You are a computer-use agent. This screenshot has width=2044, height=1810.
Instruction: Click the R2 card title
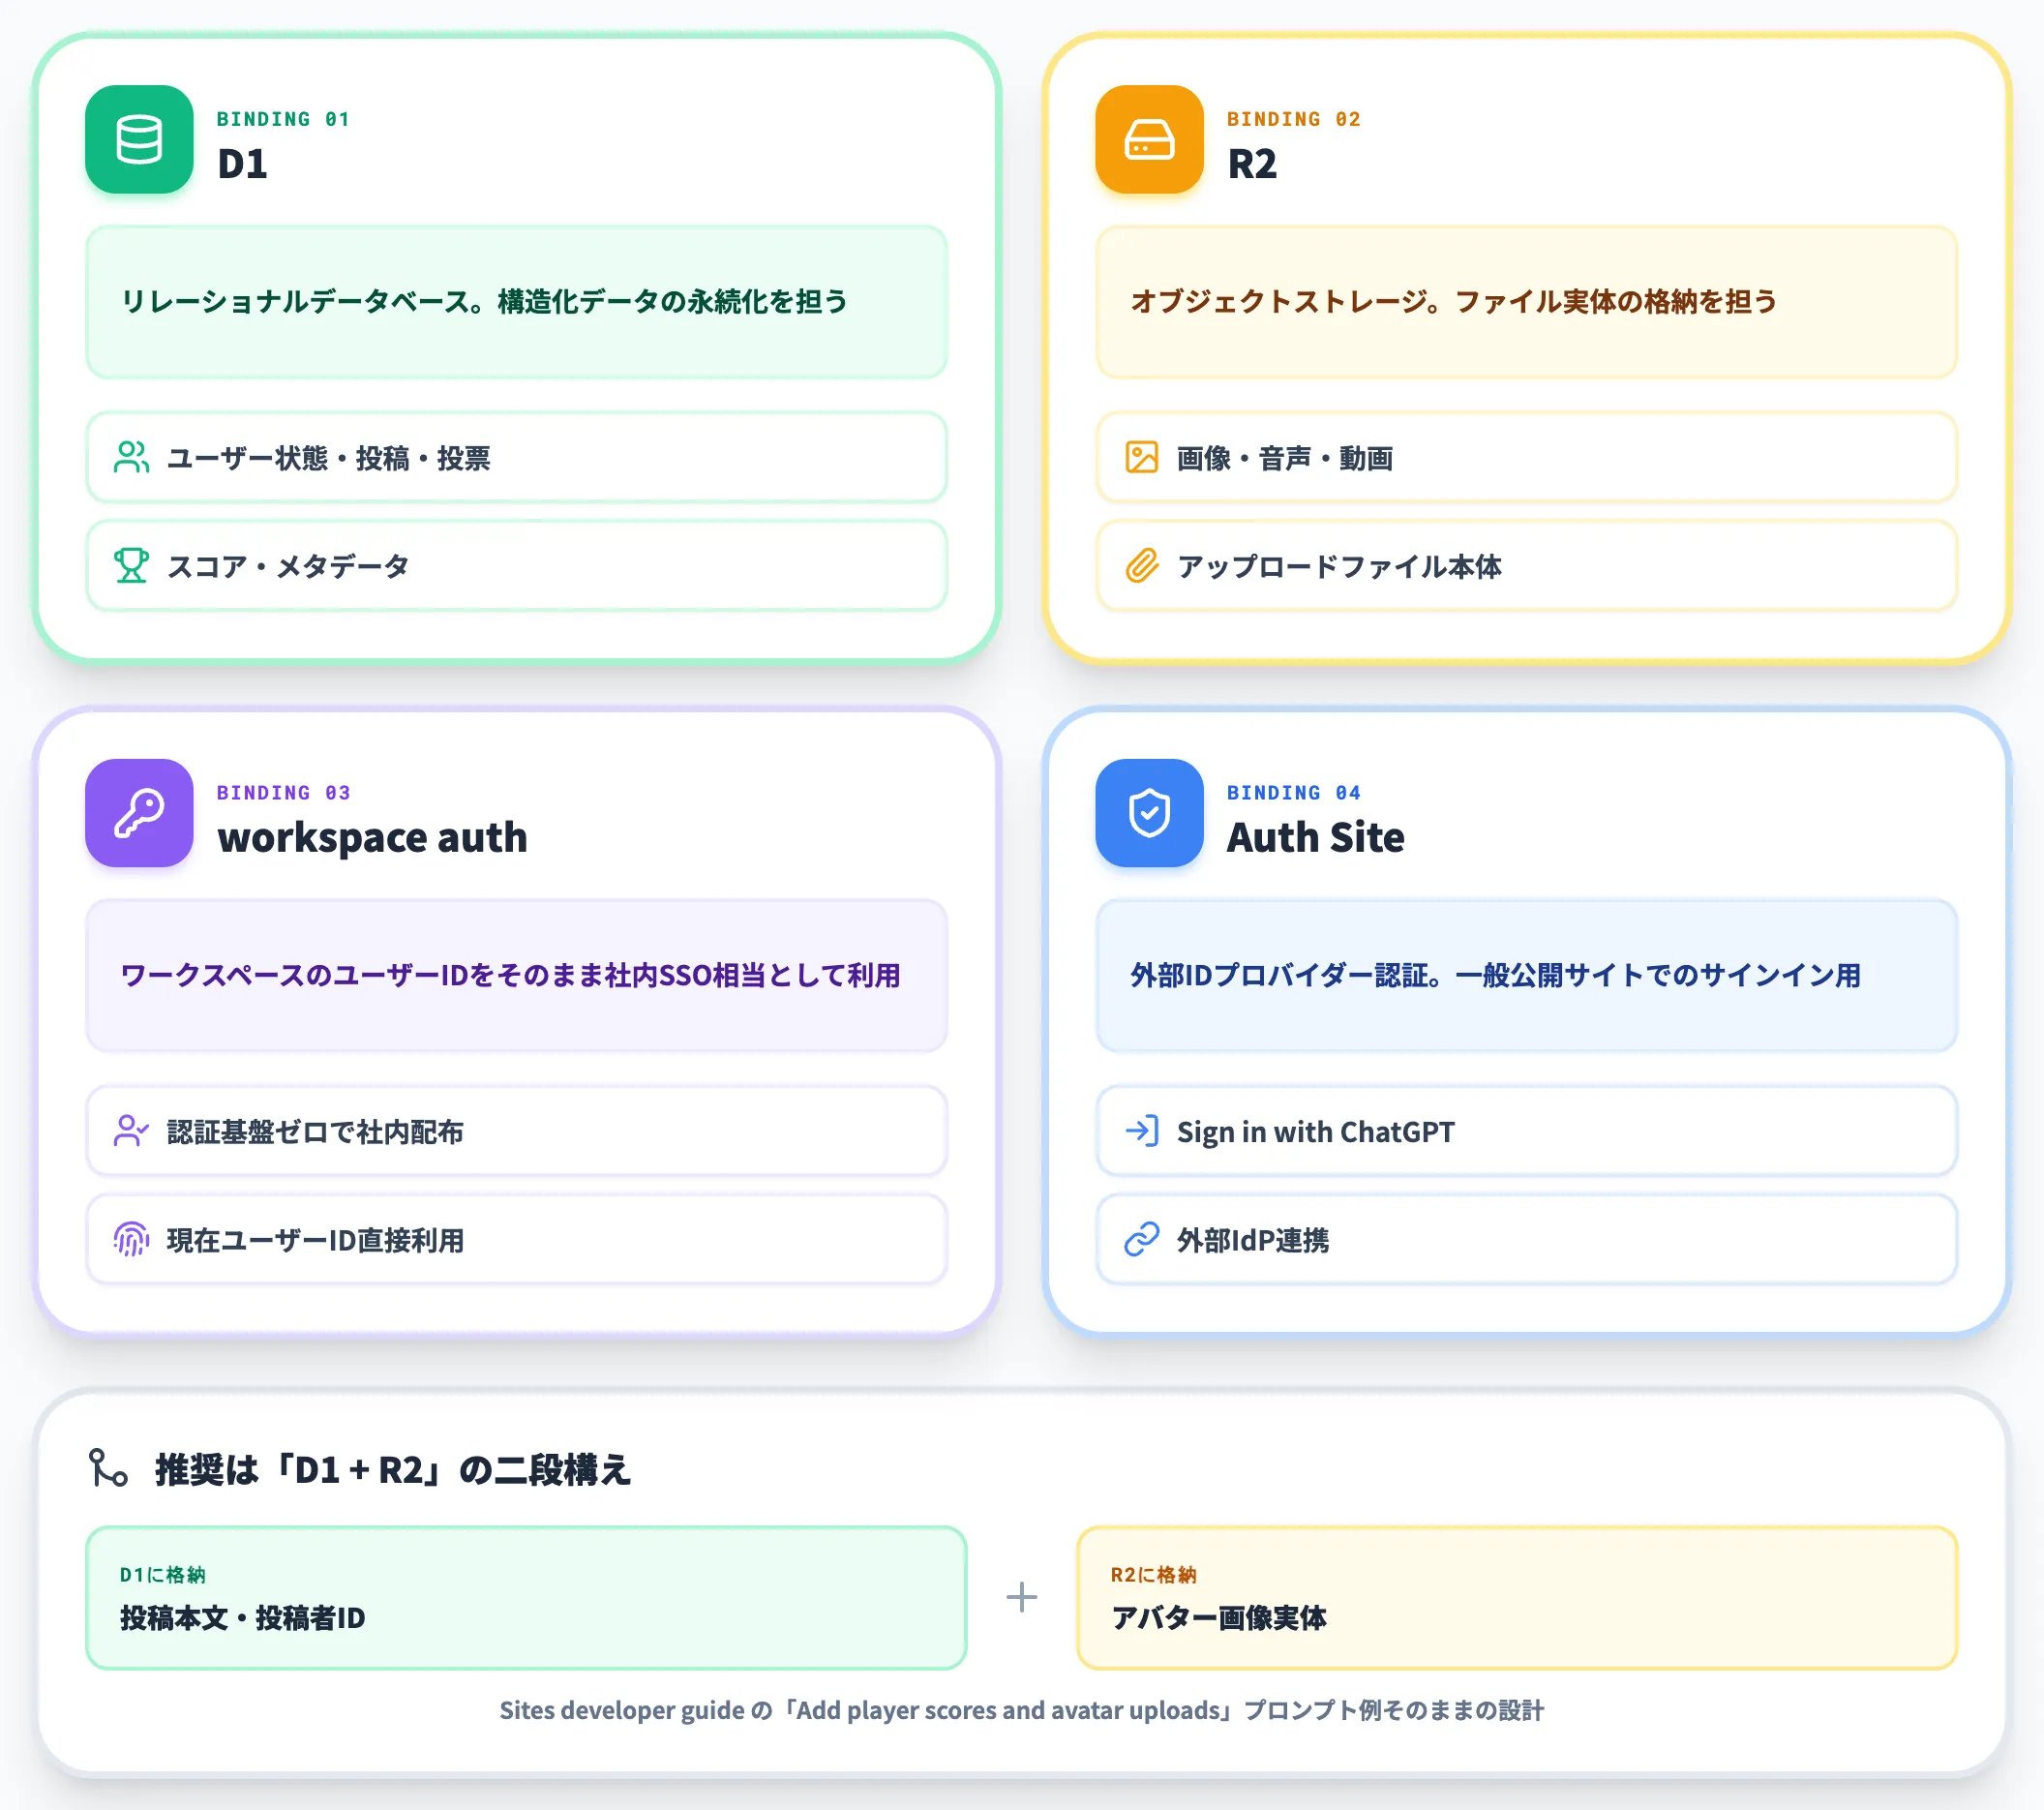(1253, 164)
